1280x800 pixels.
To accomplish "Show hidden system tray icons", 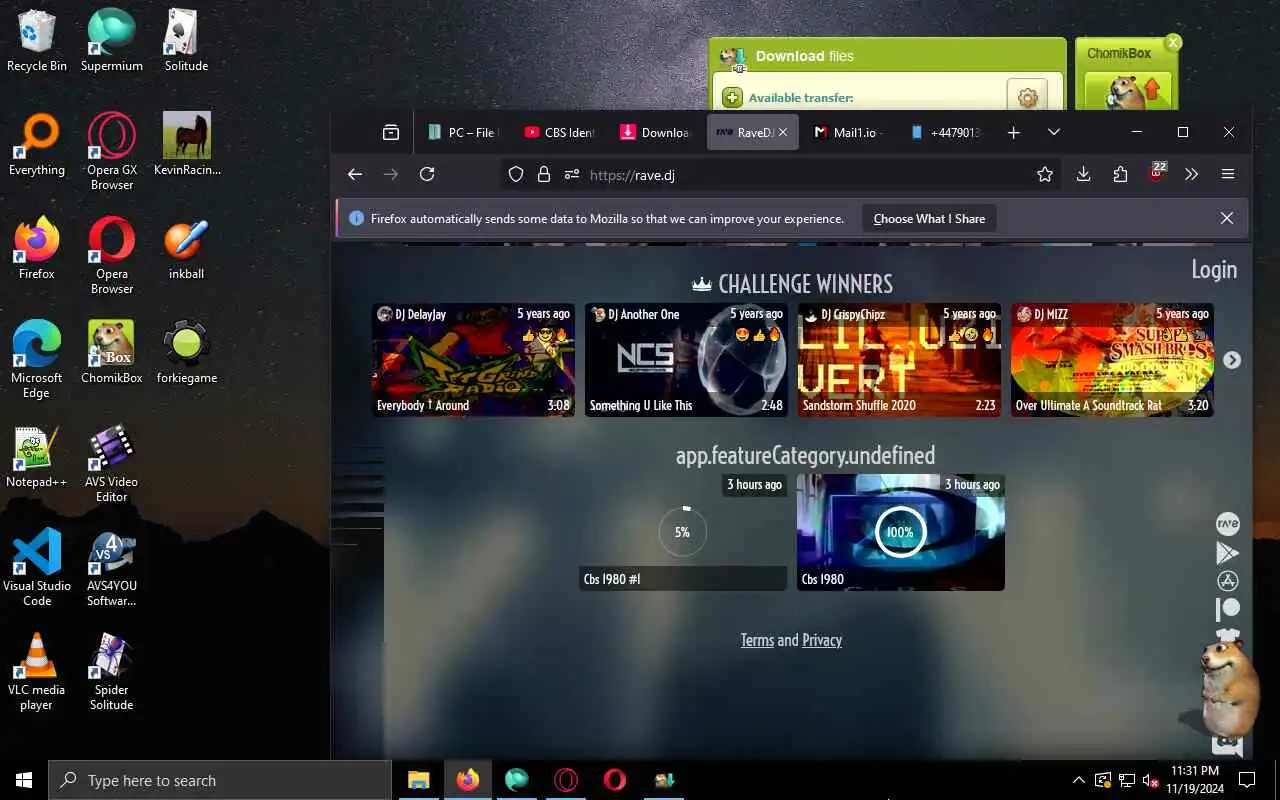I will 1078,780.
